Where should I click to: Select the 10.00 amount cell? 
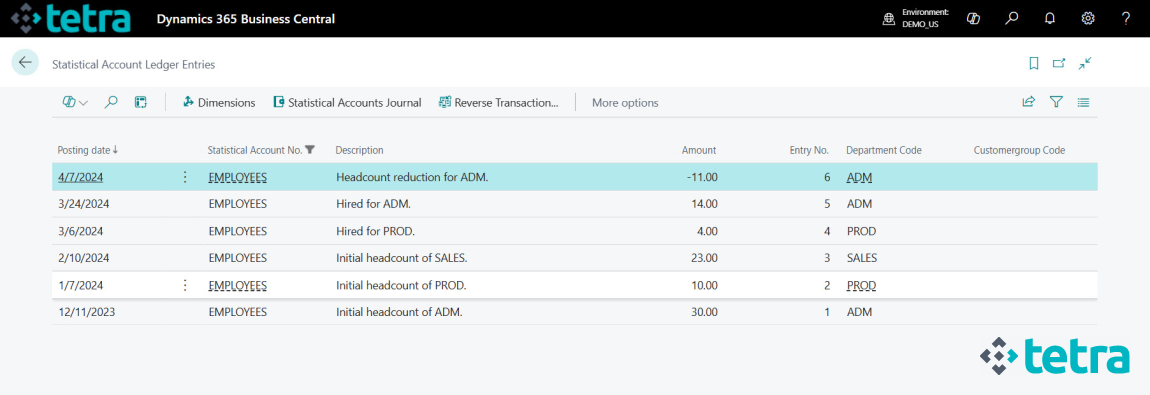(705, 285)
